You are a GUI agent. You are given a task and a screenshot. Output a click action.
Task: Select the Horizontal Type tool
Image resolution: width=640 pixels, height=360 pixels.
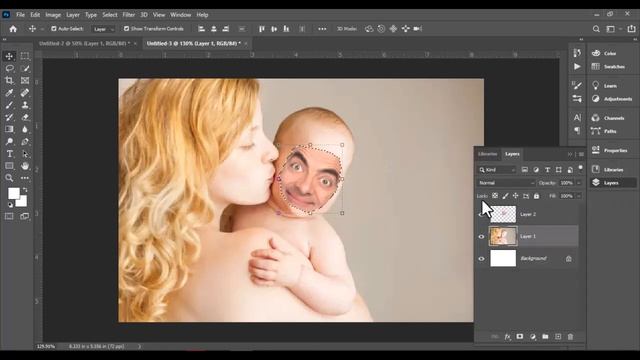click(x=9, y=154)
